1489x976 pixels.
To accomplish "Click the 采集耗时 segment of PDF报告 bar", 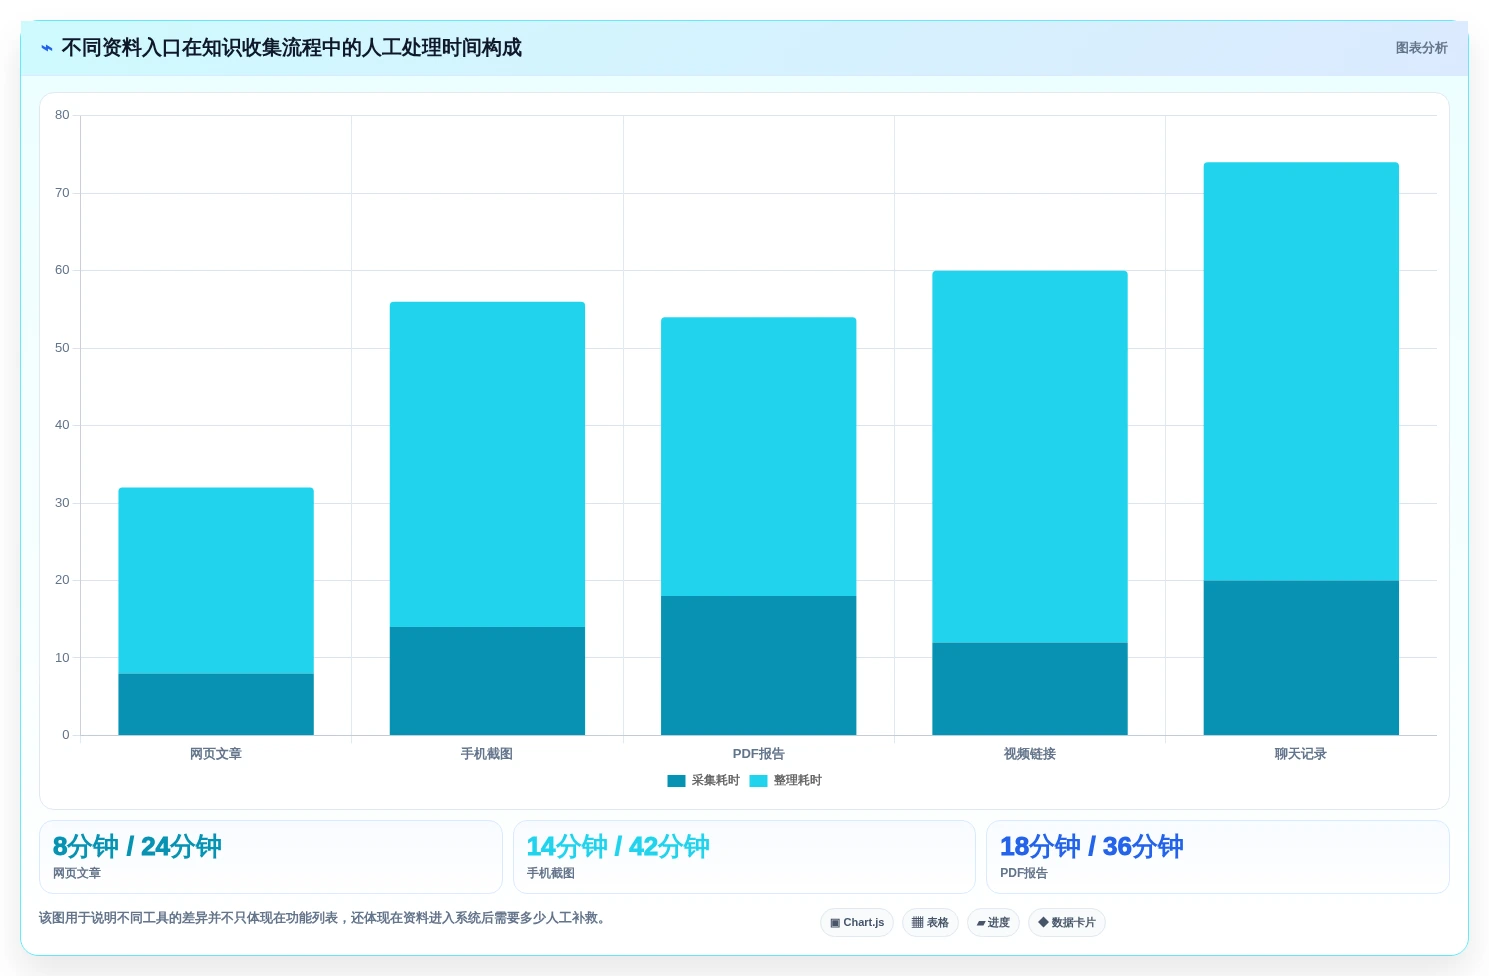I will point(758,666).
